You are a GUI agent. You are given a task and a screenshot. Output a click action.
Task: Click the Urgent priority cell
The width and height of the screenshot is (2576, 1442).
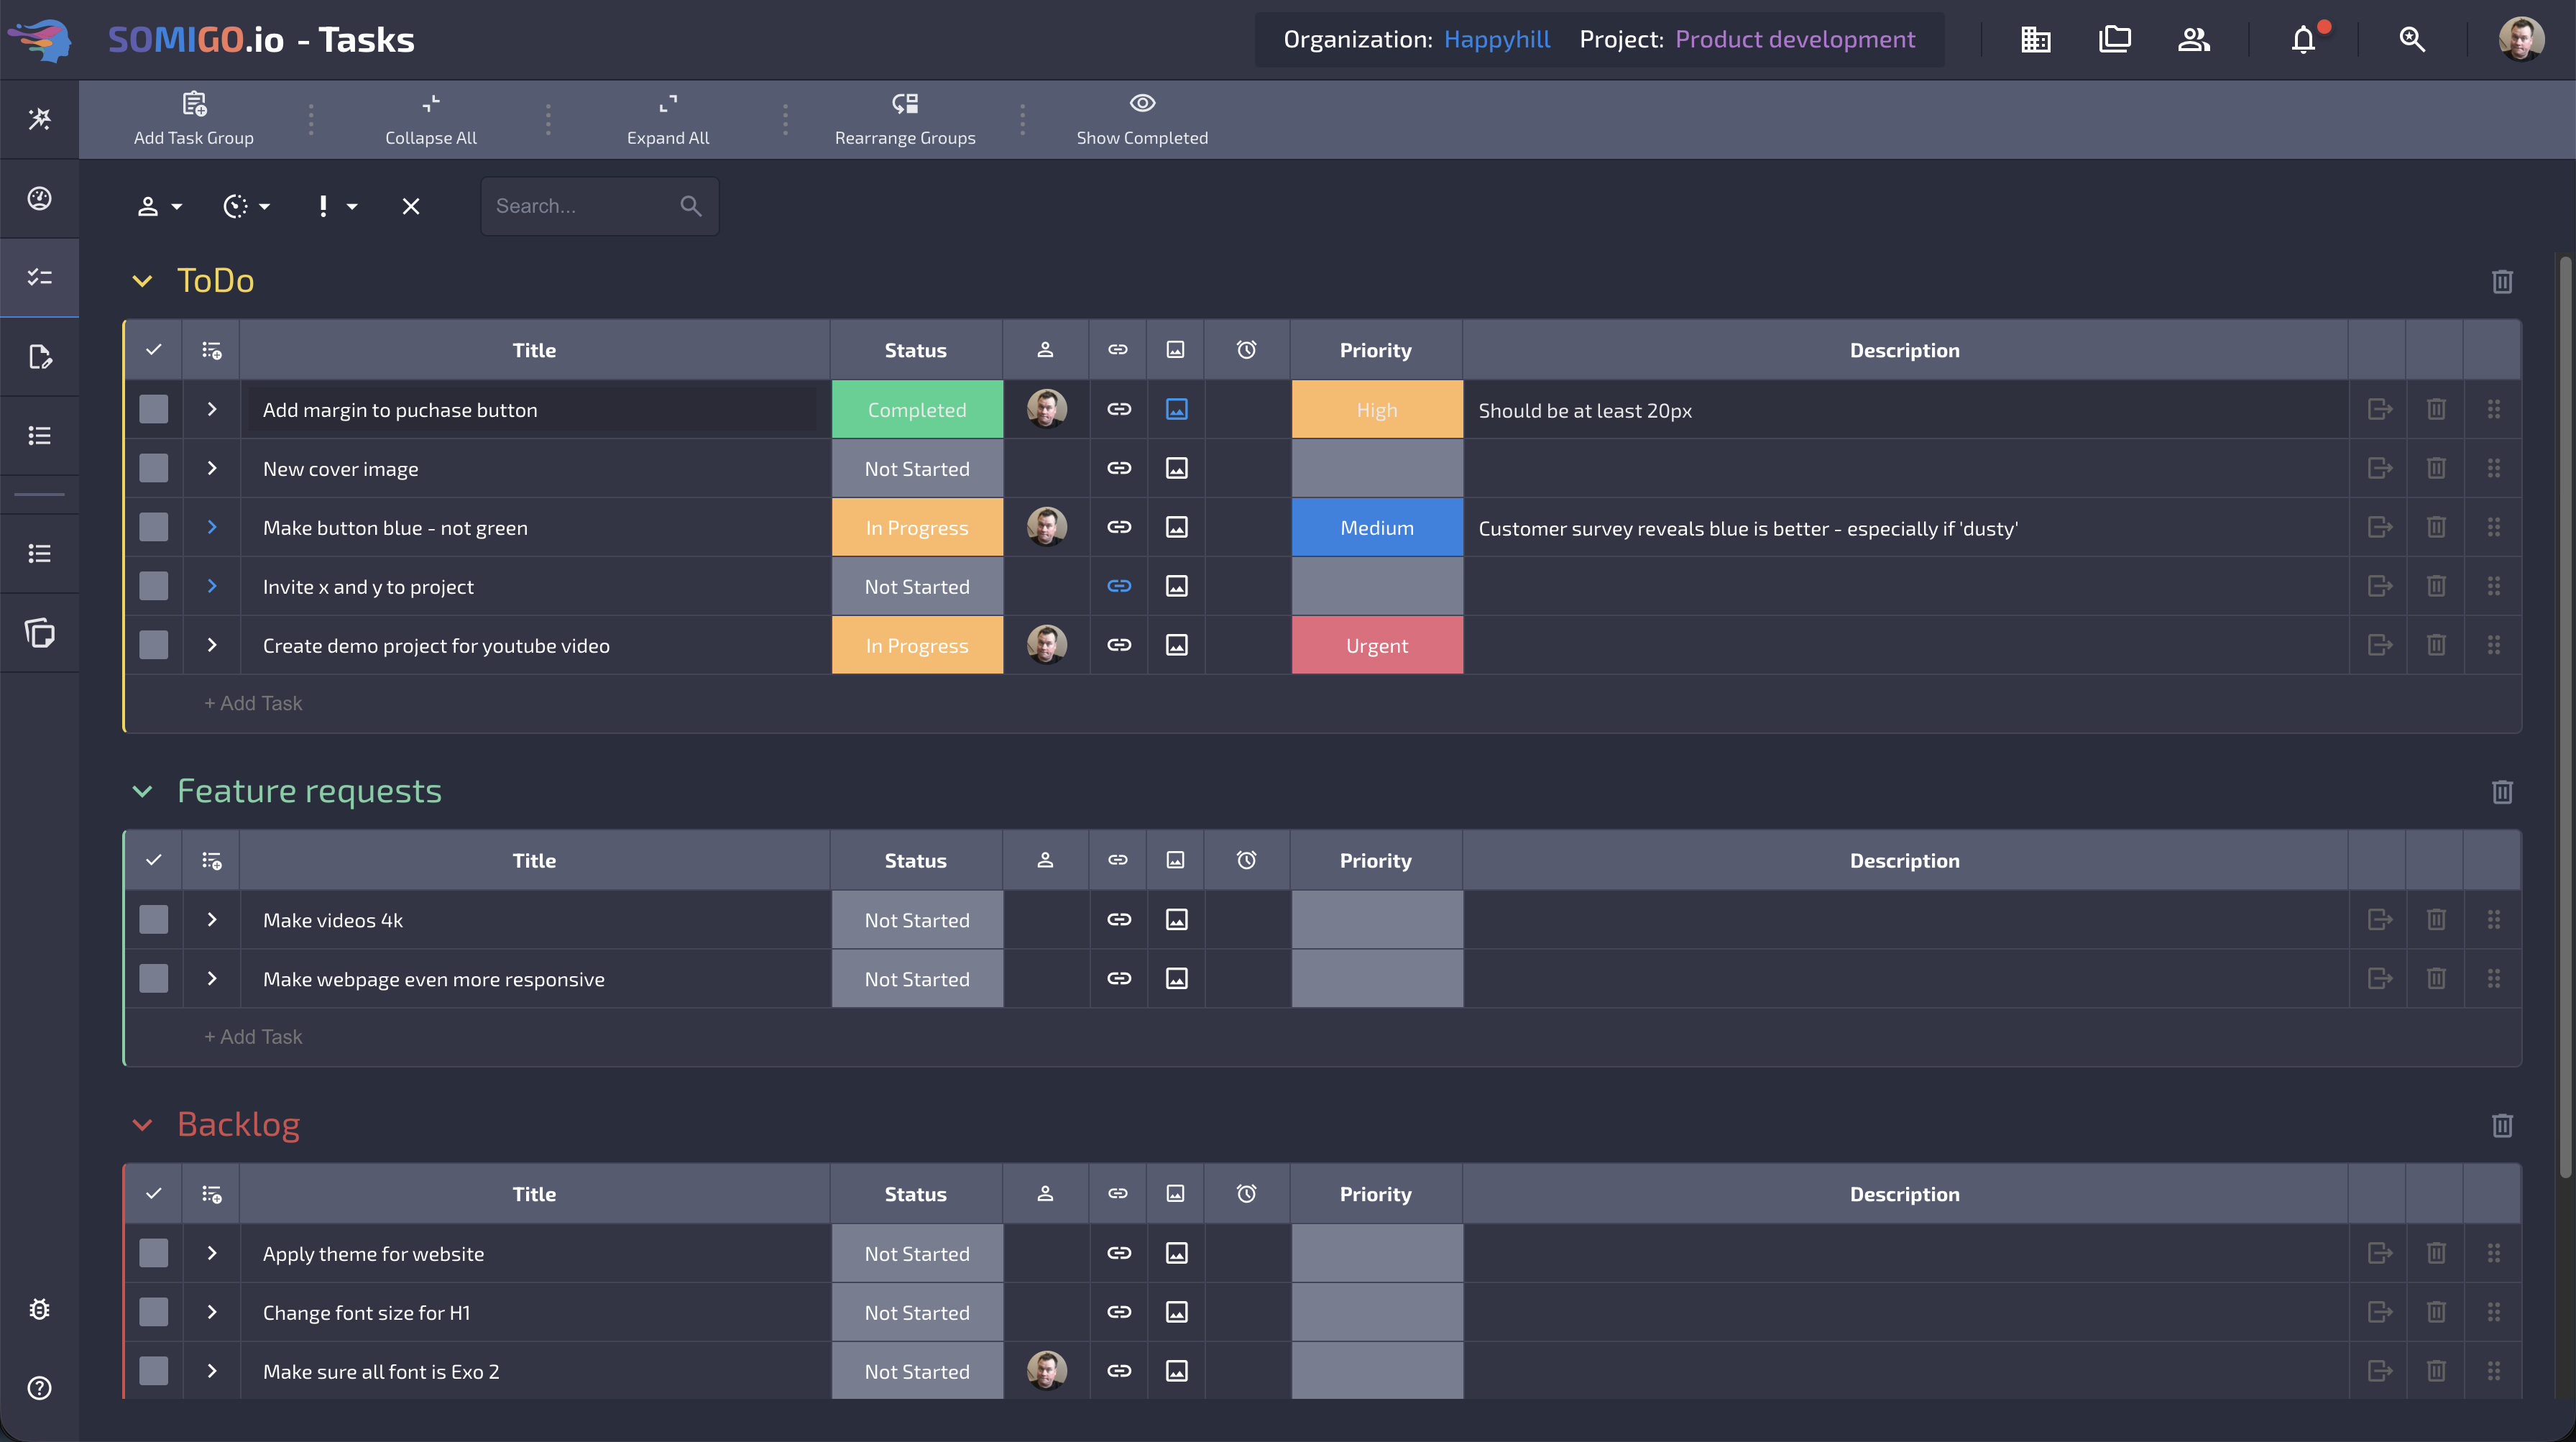[x=1376, y=645]
